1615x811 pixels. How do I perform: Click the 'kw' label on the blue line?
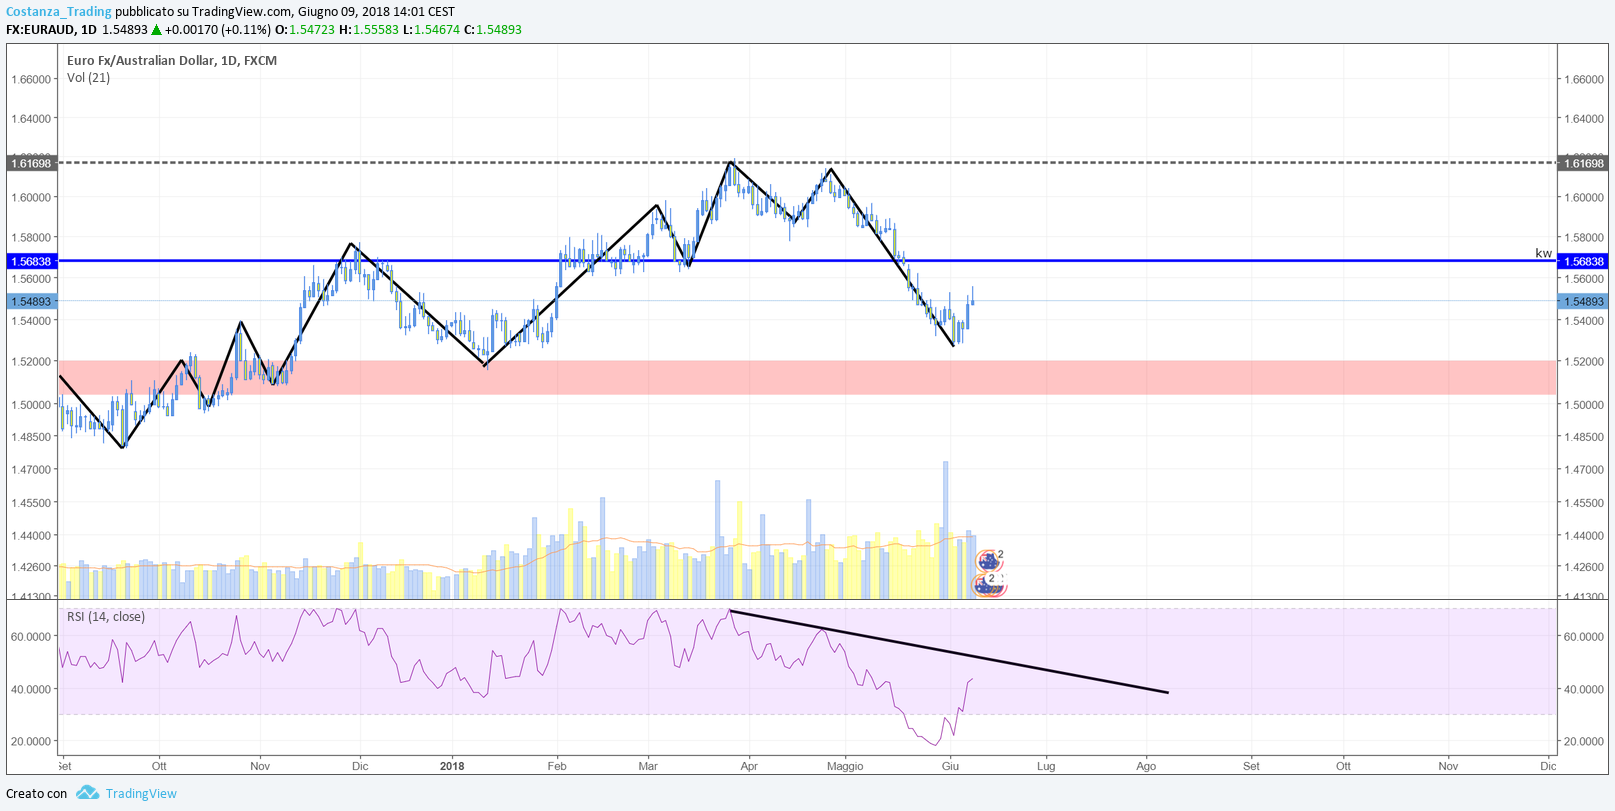1543,253
